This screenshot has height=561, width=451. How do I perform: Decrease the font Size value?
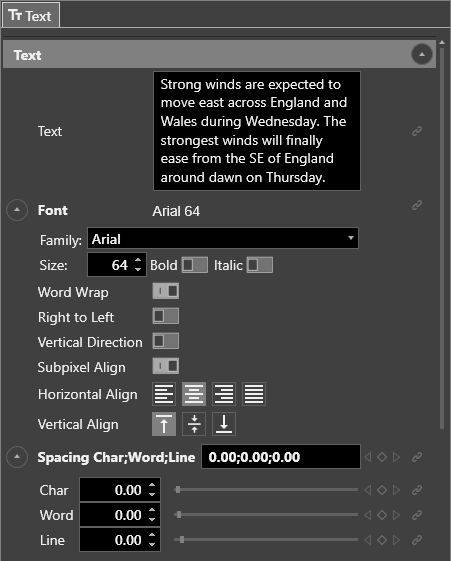point(138,269)
